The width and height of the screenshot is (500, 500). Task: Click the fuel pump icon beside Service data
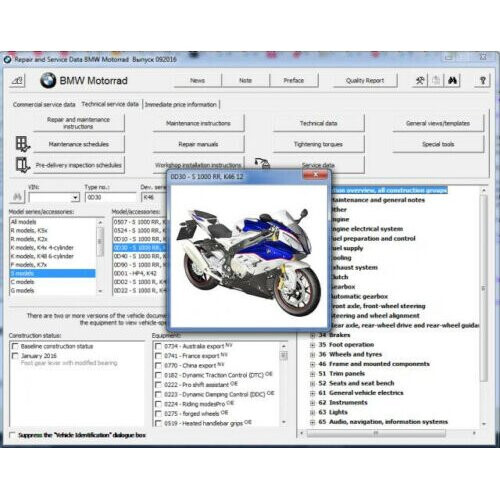pos(262,163)
